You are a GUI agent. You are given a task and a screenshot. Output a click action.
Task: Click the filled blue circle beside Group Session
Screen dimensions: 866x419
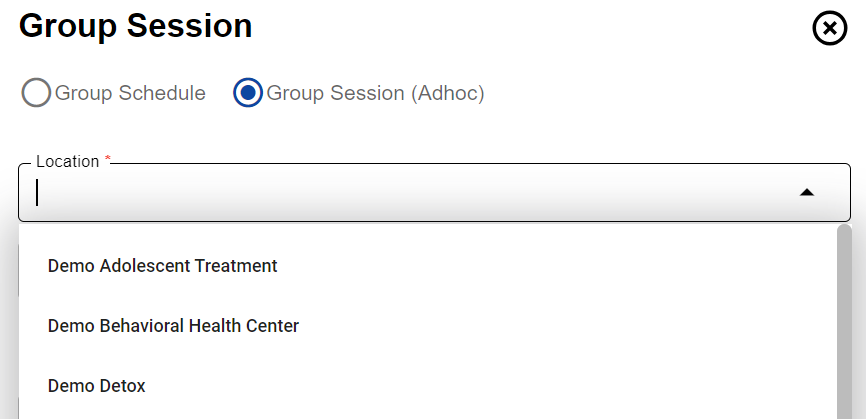pos(247,93)
